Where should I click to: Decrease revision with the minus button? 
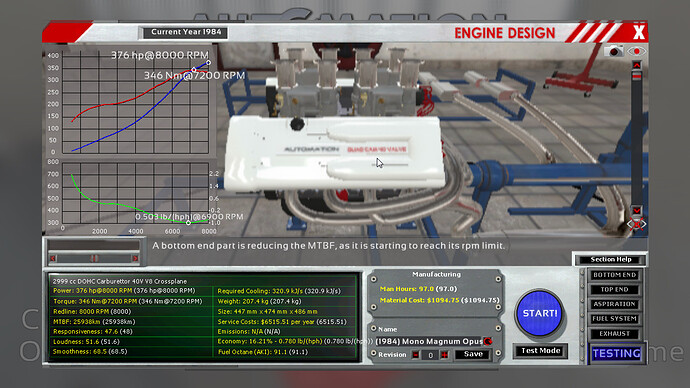click(x=415, y=355)
